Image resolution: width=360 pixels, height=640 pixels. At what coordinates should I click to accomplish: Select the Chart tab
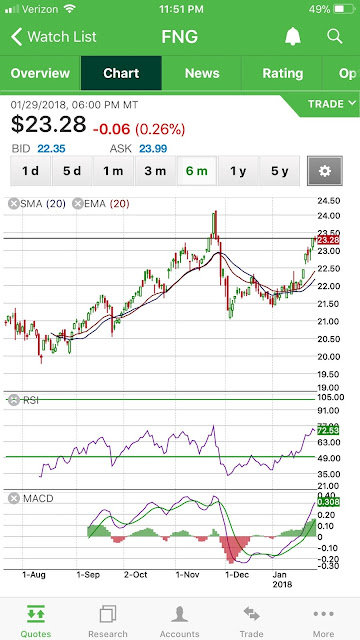pos(121,73)
